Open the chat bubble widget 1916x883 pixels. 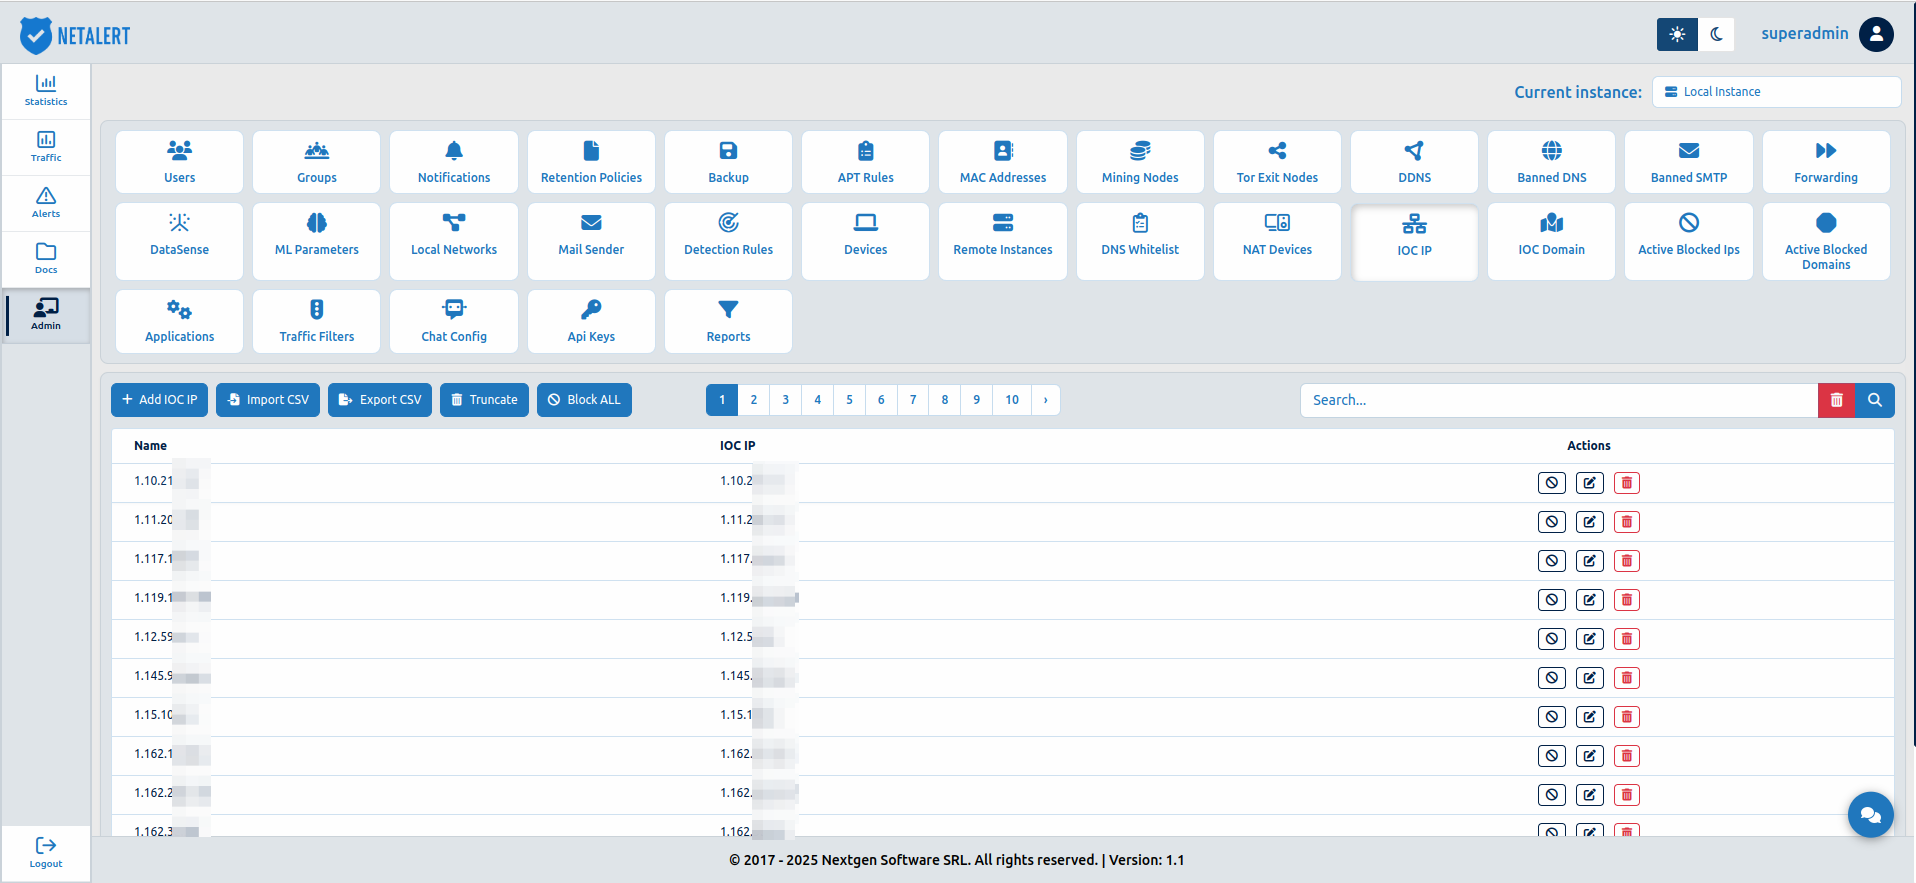(1870, 815)
